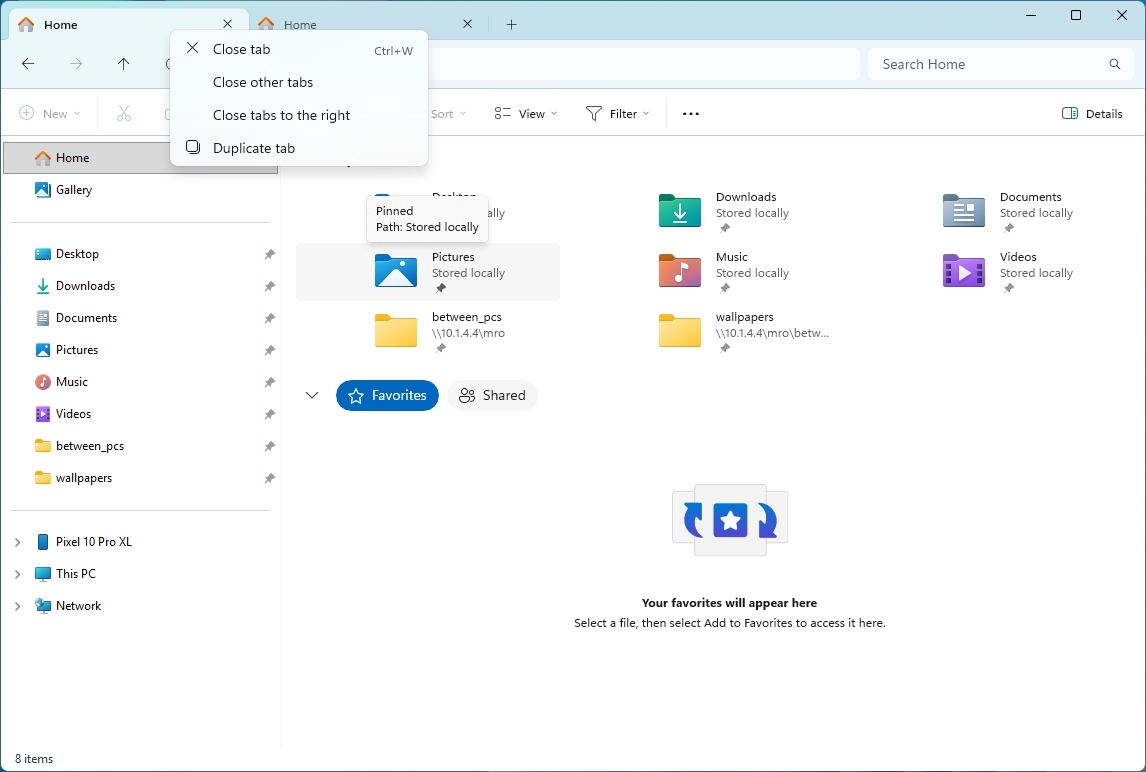Click the search magnifier in the search box
This screenshot has width=1146, height=772.
(x=1114, y=63)
